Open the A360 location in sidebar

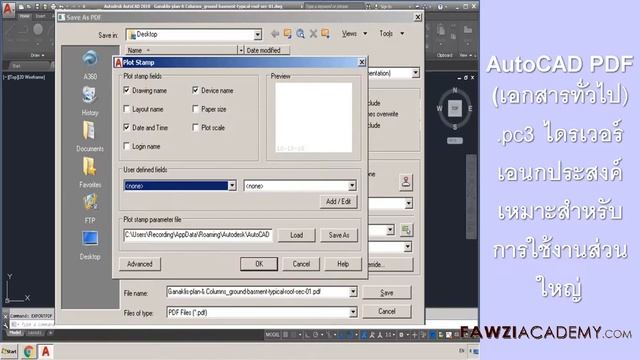[x=90, y=65]
